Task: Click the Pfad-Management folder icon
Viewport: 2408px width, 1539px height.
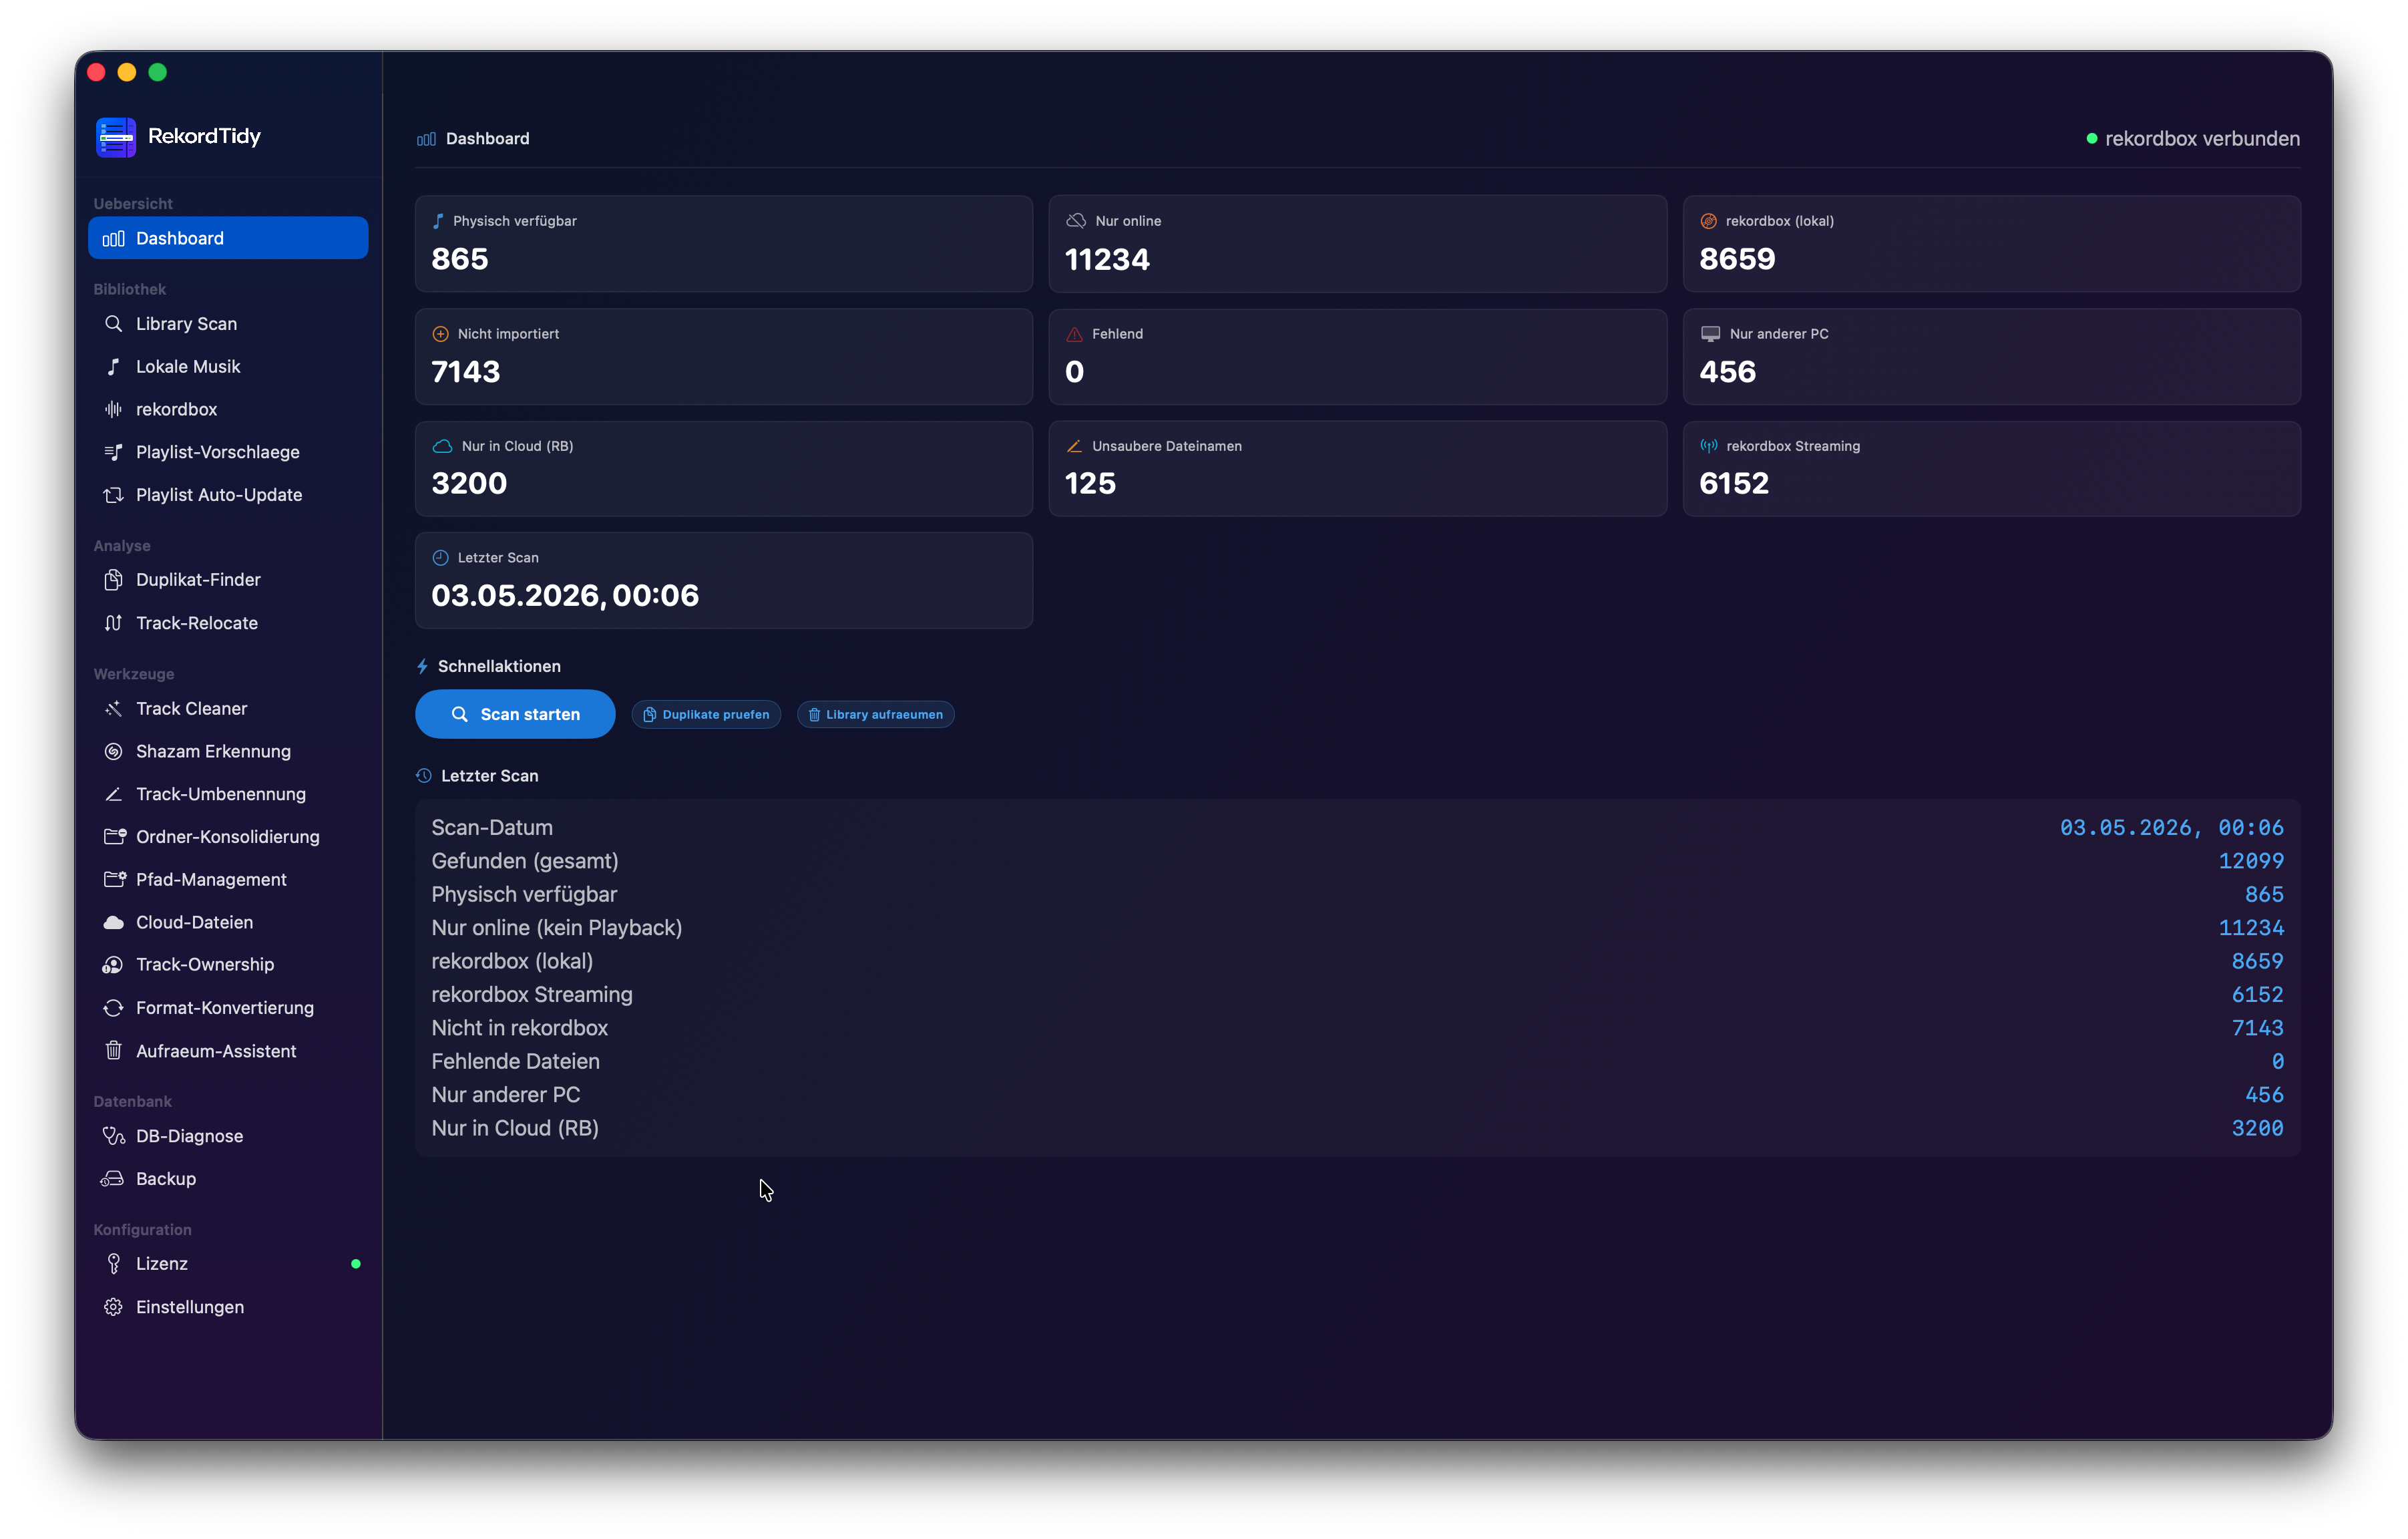Action: tap(115, 879)
